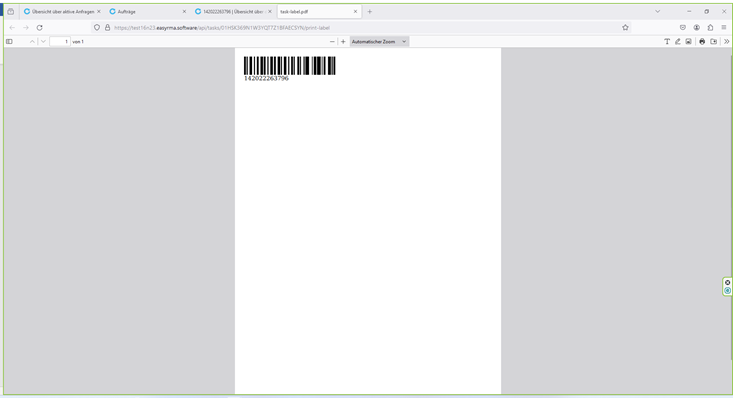
Task: Open the list all tabs chevron
Action: (658, 11)
